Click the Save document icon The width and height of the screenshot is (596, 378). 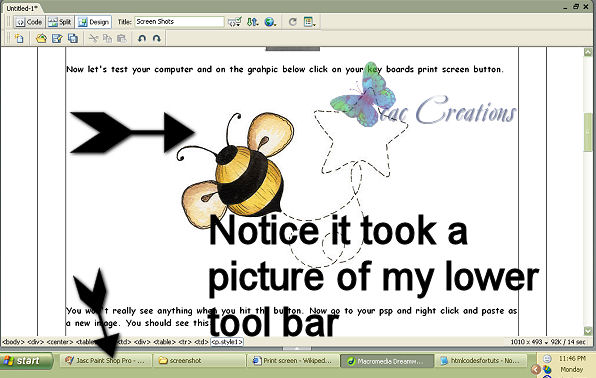[57, 38]
